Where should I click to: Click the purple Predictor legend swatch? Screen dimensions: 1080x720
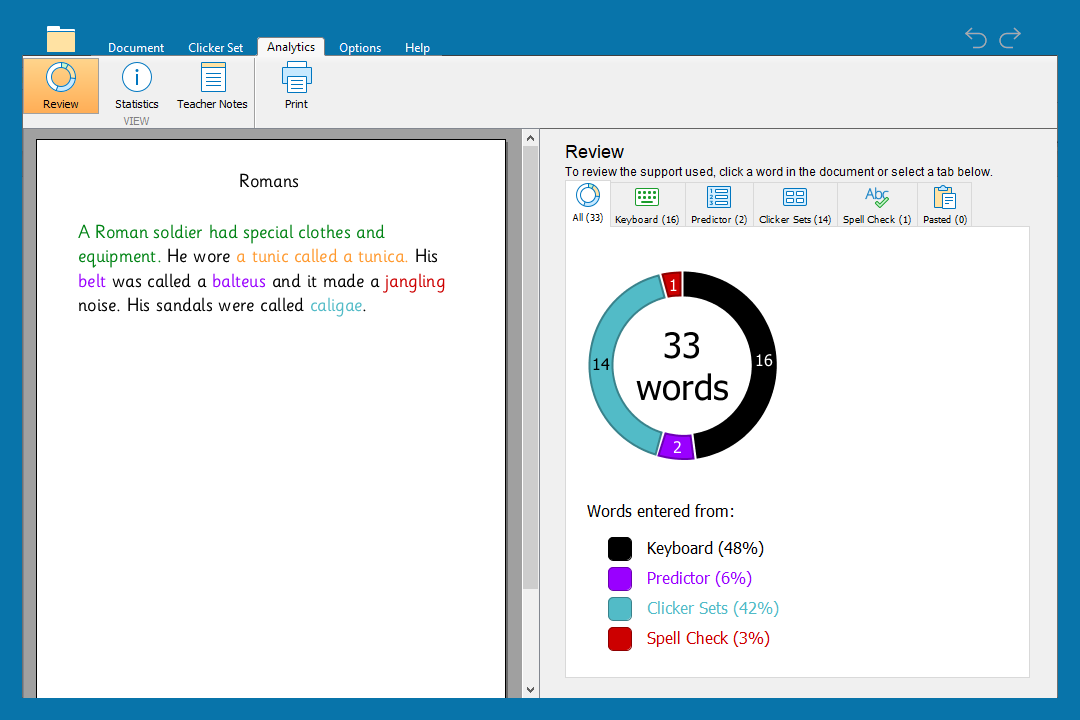point(620,579)
